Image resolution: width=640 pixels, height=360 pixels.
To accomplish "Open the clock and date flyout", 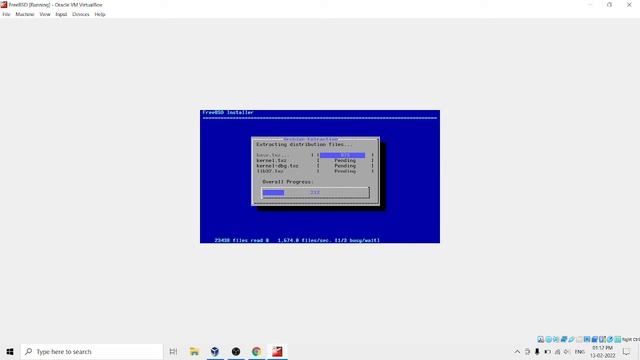I will [x=602, y=351].
